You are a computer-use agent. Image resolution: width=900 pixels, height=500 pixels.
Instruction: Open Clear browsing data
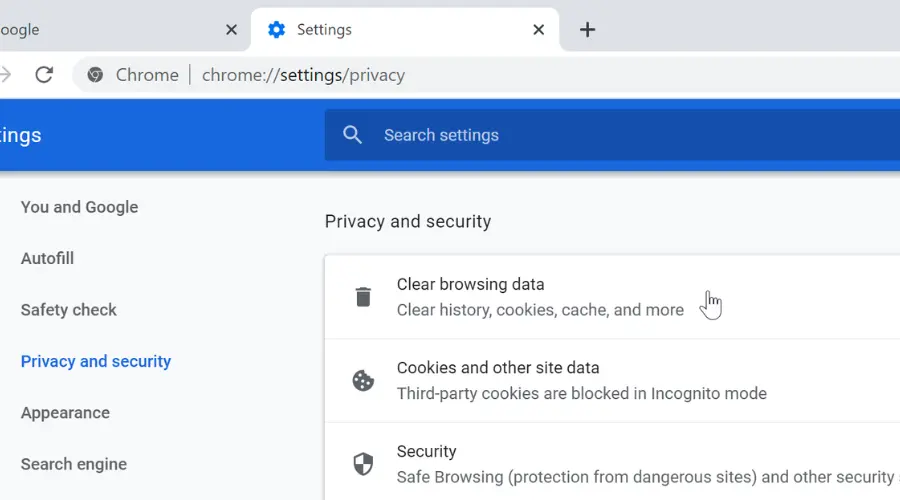point(612,297)
